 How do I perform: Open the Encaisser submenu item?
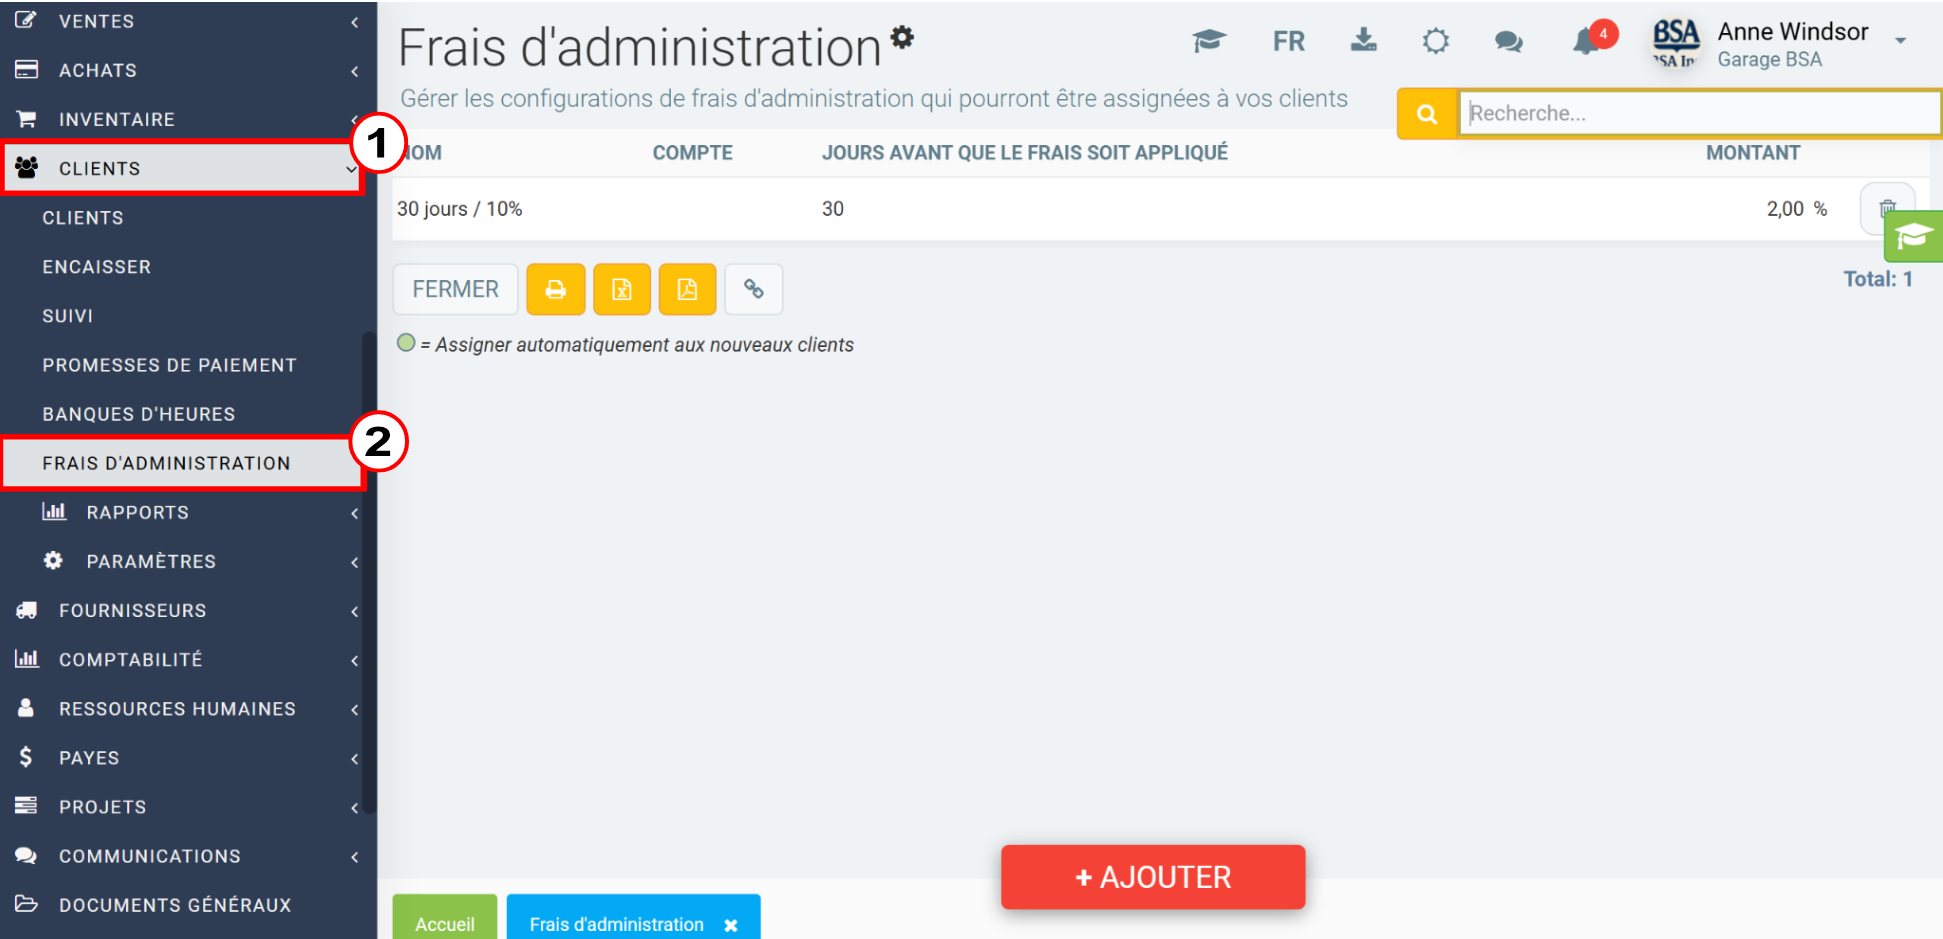(x=97, y=267)
